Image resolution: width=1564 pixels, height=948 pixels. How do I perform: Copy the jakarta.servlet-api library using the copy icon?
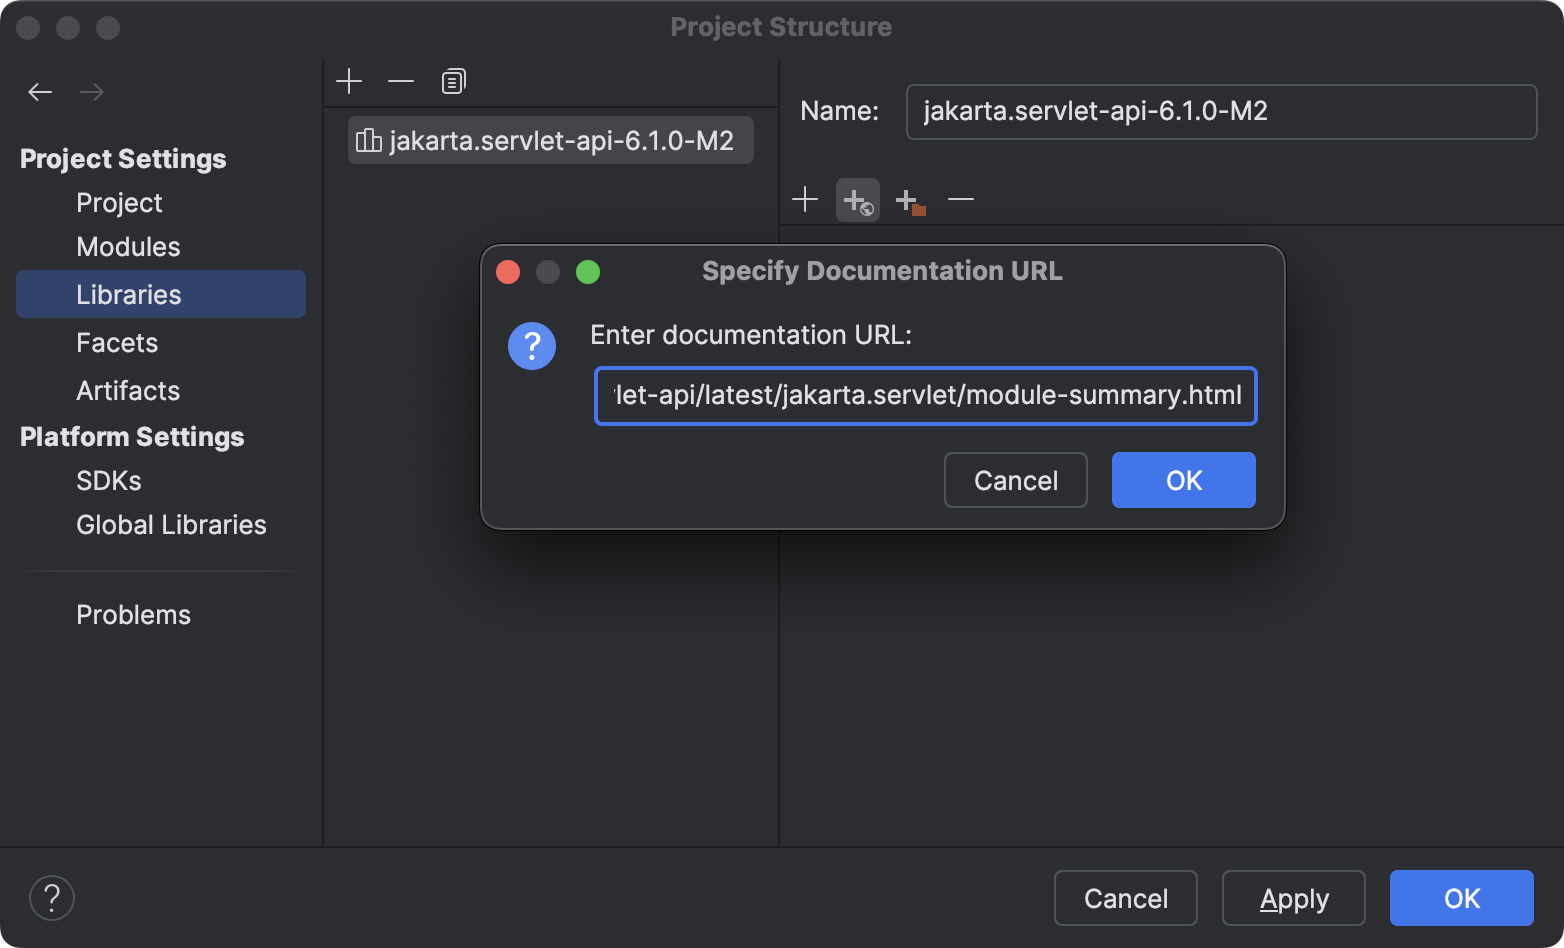(x=453, y=81)
